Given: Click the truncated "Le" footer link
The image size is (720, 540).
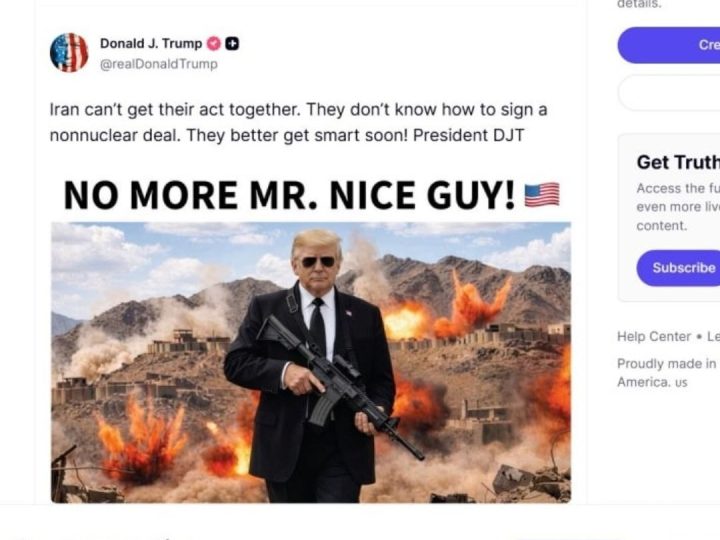Looking at the screenshot, I should [713, 336].
